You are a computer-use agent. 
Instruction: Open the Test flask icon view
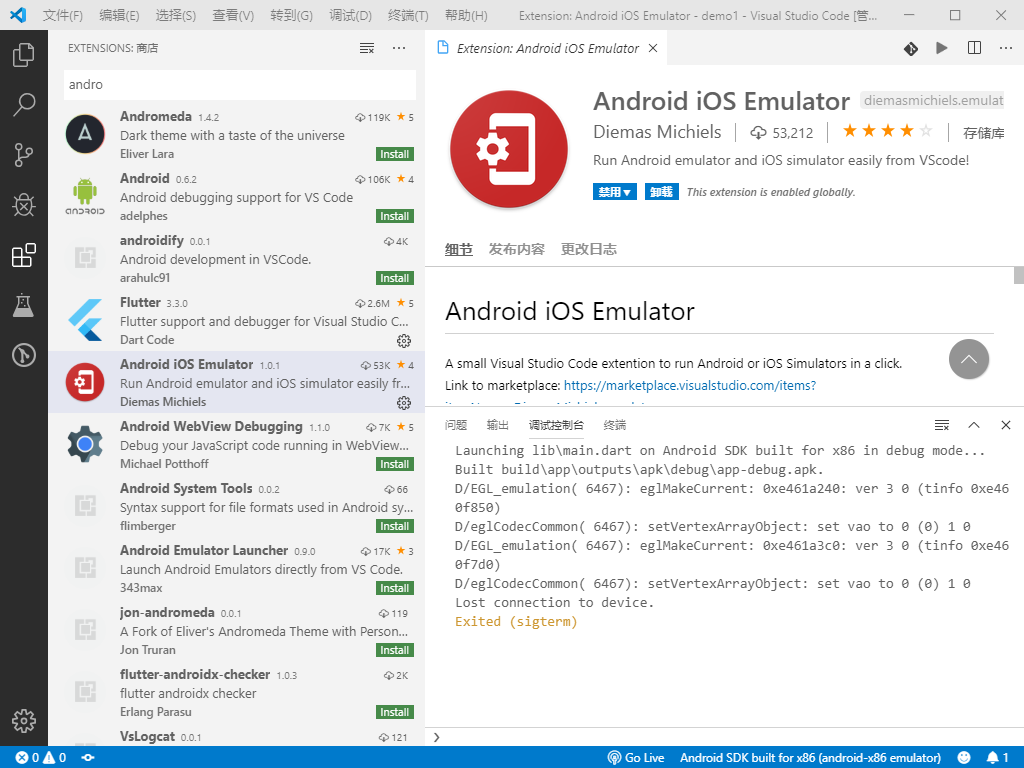[x=24, y=305]
